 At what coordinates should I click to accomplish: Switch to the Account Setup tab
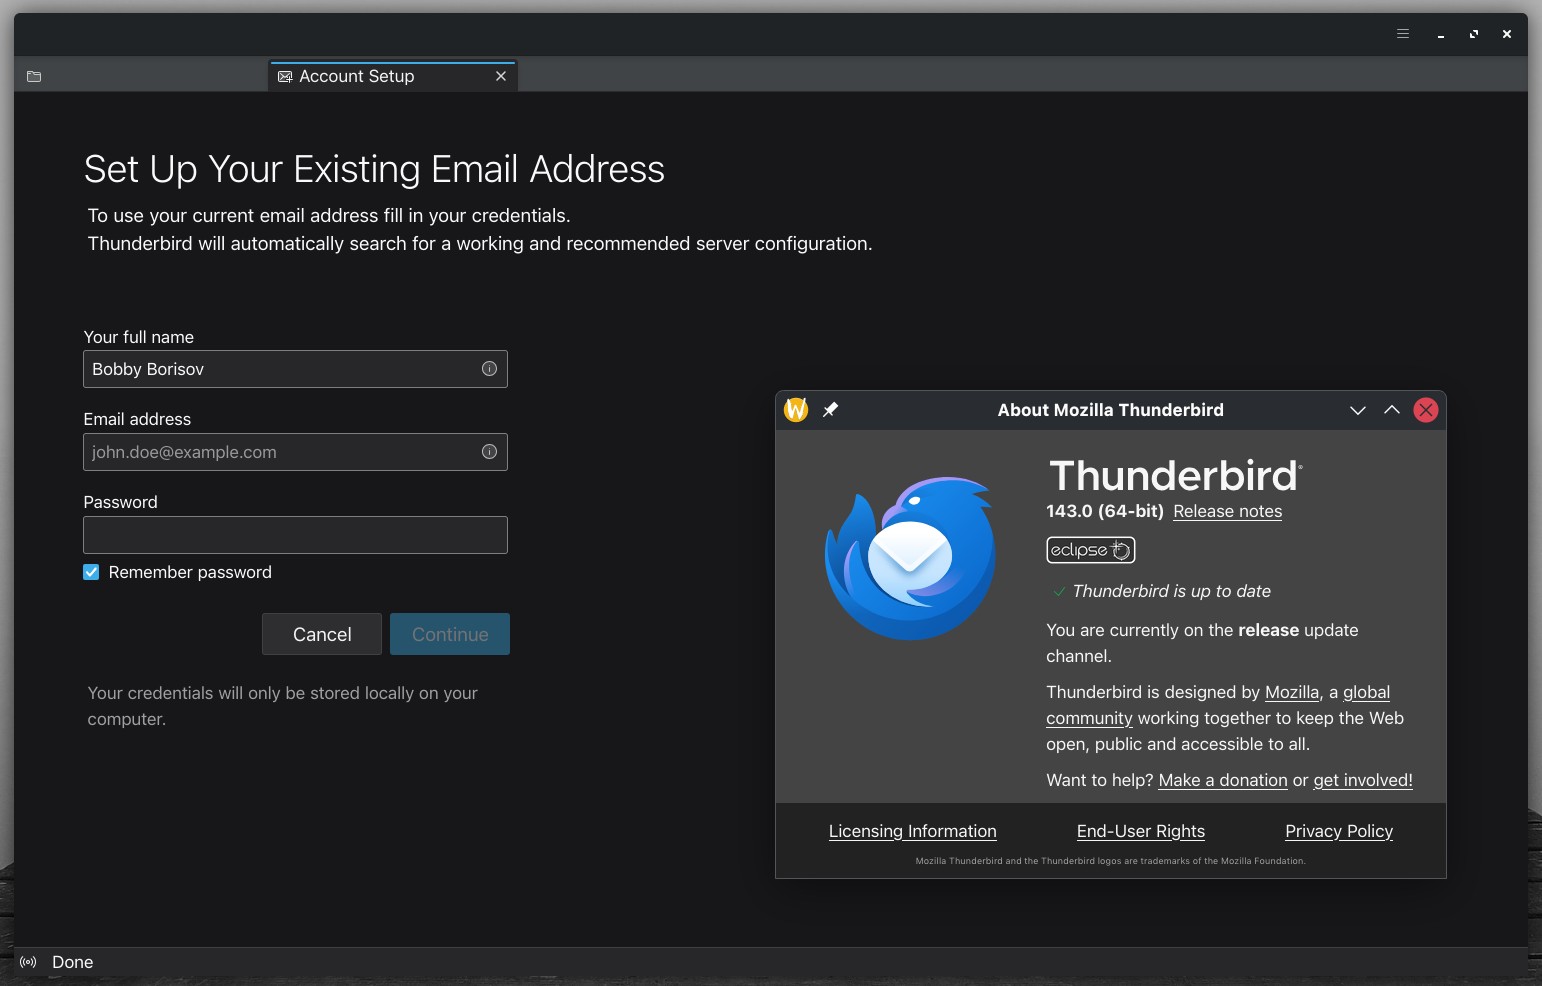tap(392, 76)
